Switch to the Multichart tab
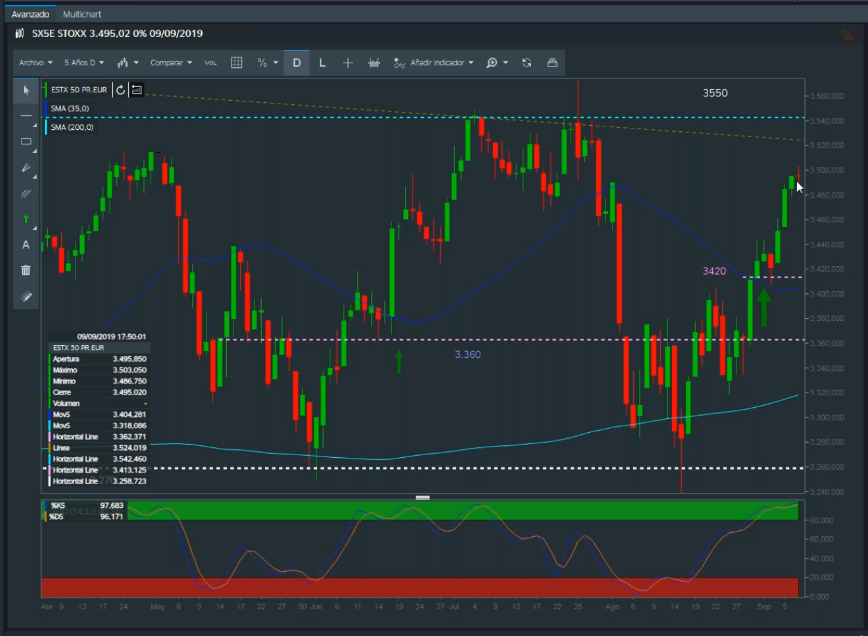 pyautogui.click(x=82, y=14)
